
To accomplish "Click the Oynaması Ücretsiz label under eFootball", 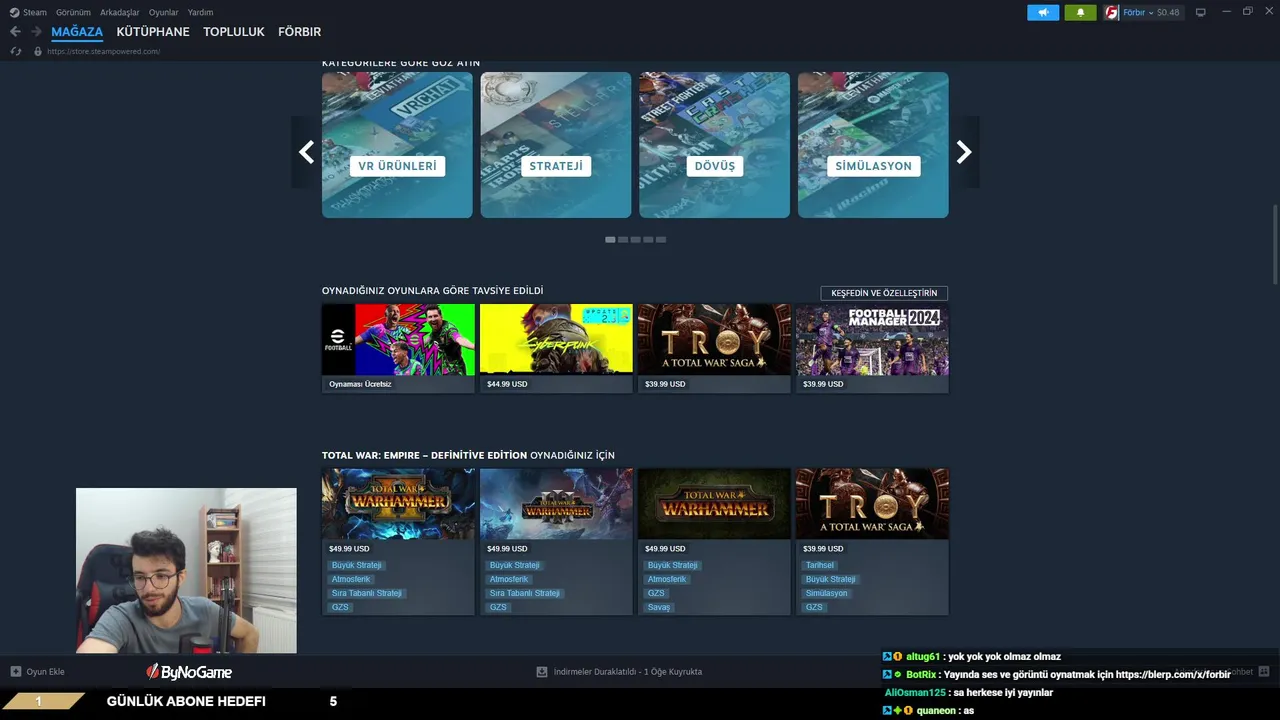I will [x=361, y=384].
